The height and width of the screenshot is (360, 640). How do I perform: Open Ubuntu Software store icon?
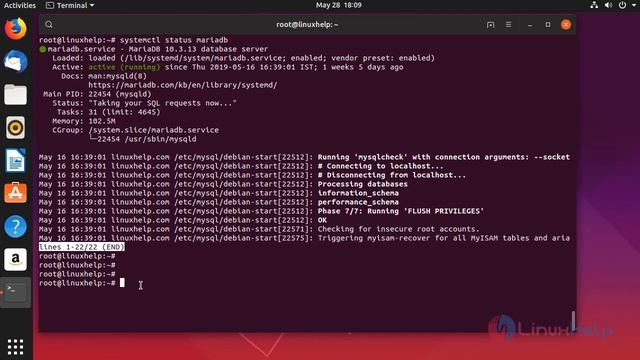[x=16, y=193]
